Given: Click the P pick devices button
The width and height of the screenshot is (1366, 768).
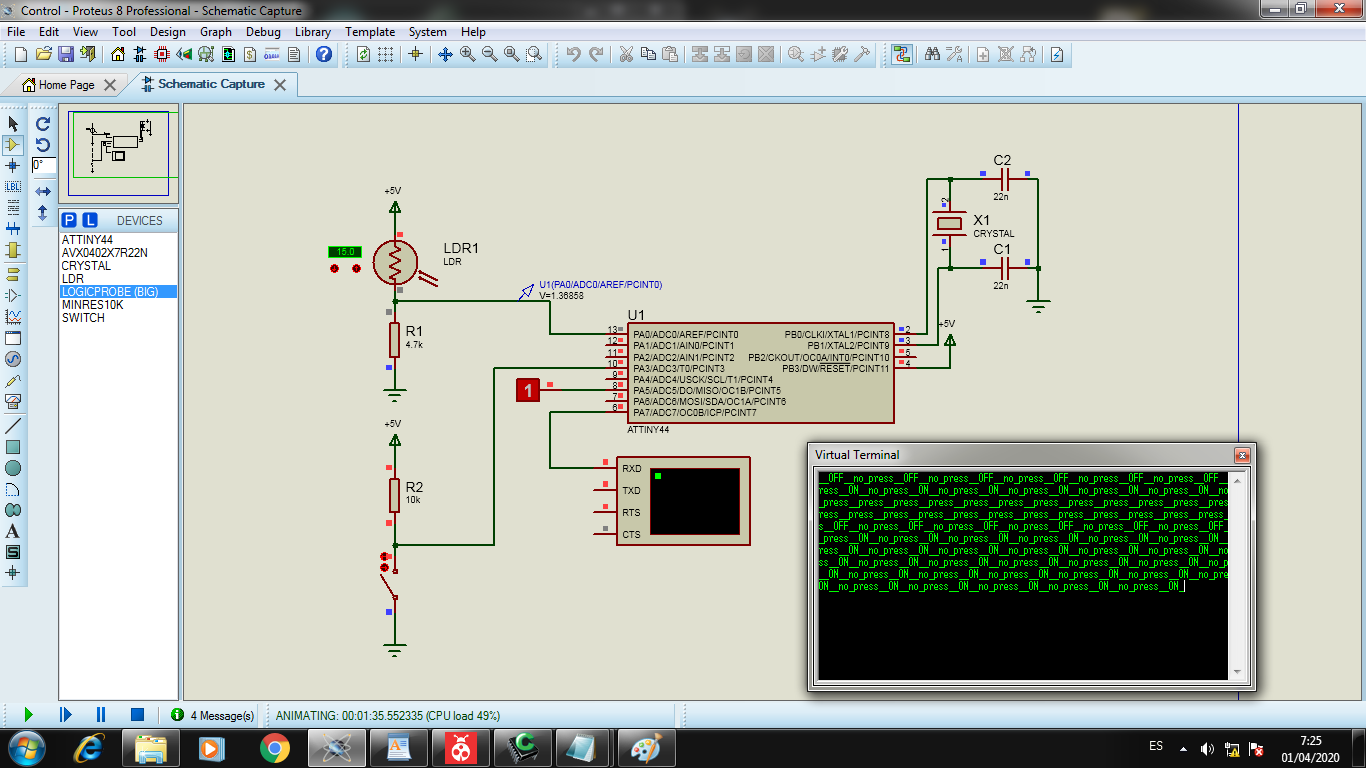Looking at the screenshot, I should coord(69,220).
